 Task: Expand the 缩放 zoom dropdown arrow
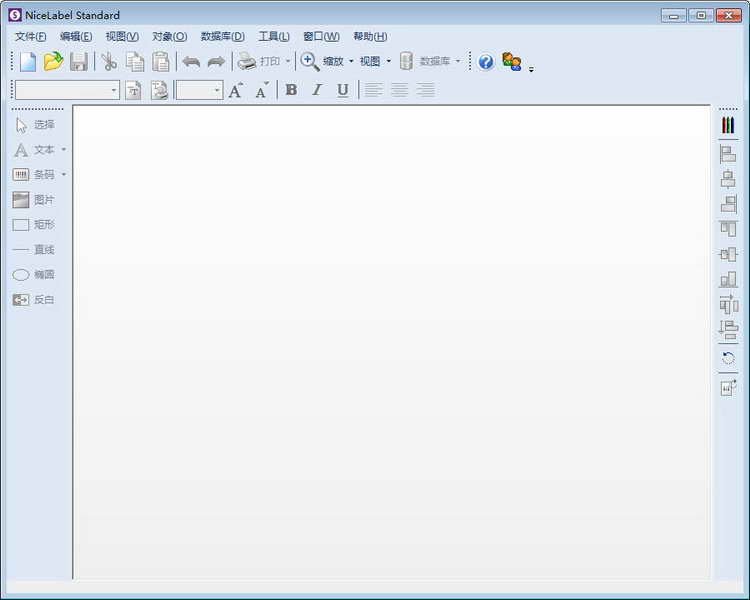[x=352, y=61]
